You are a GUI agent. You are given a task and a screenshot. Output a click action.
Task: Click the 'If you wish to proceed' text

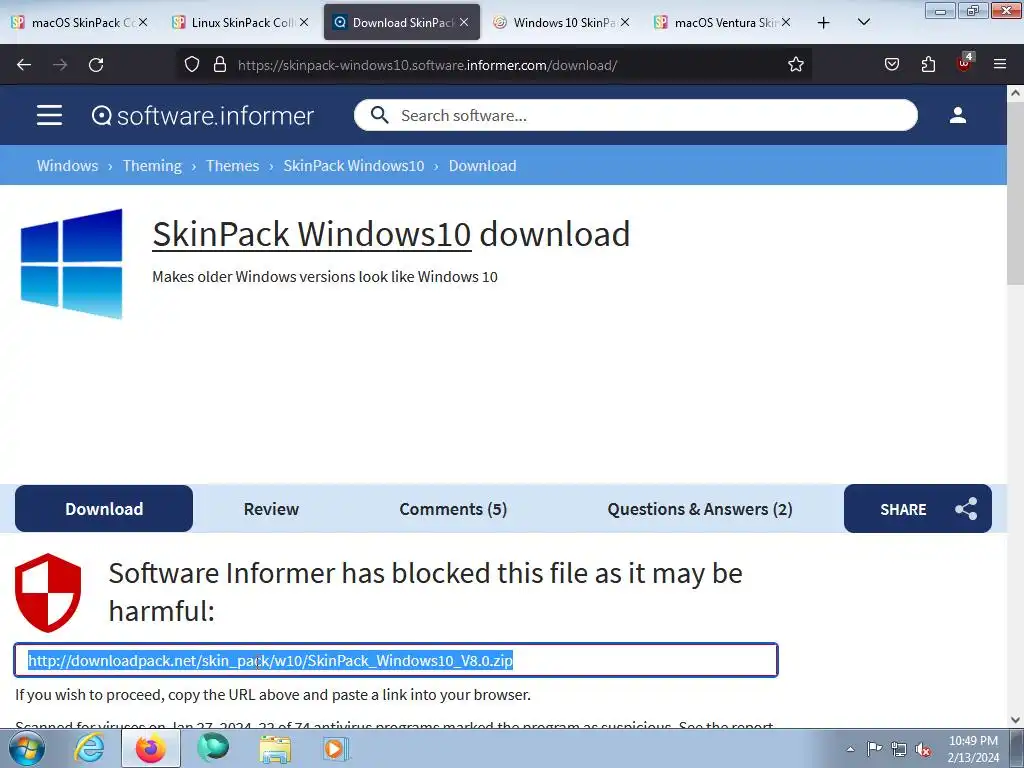pyautogui.click(x=273, y=695)
